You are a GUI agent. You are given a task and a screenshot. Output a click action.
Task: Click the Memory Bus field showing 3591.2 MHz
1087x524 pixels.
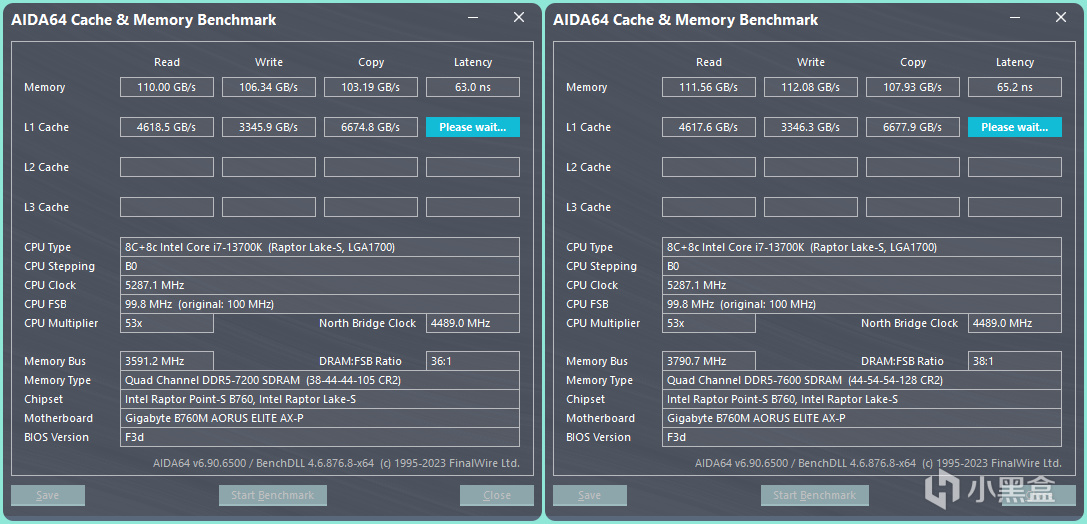167,361
